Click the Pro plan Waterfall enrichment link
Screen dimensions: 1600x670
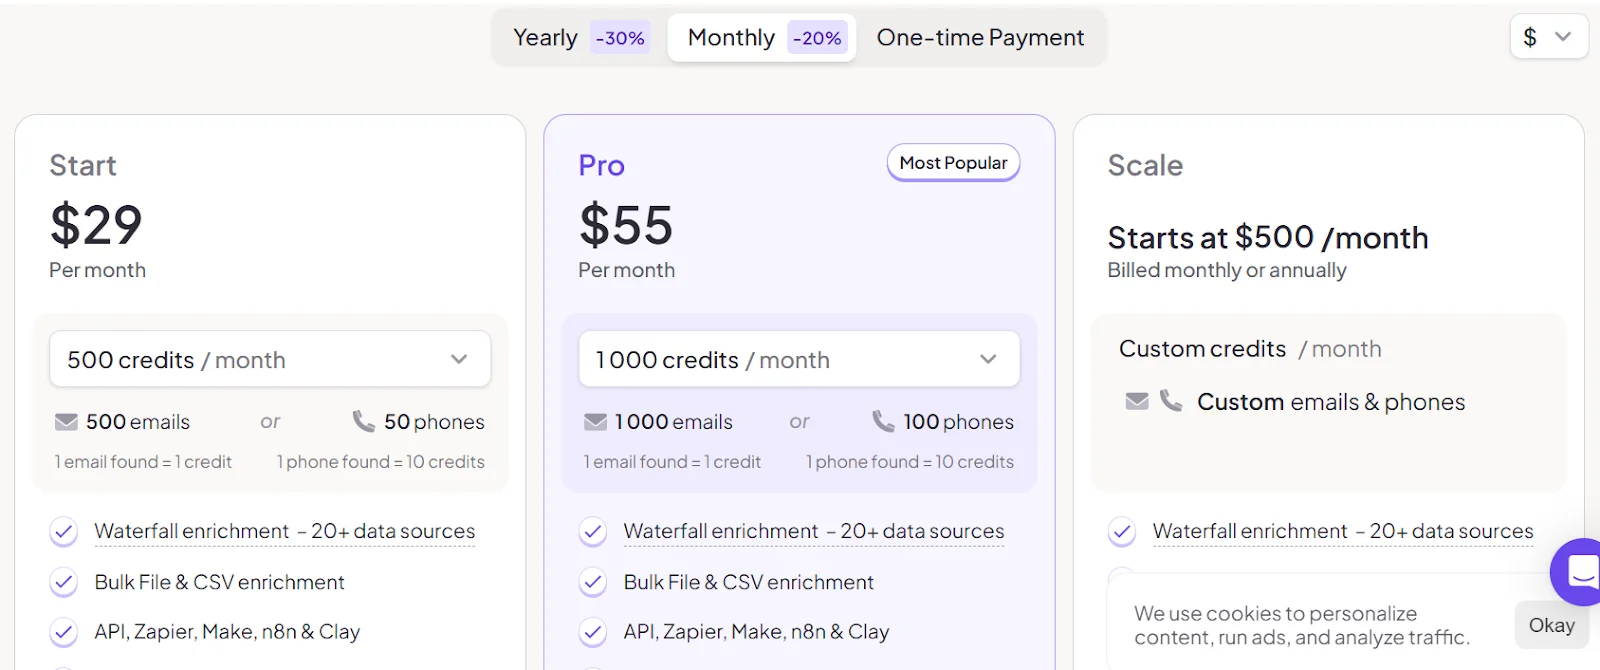(x=813, y=531)
